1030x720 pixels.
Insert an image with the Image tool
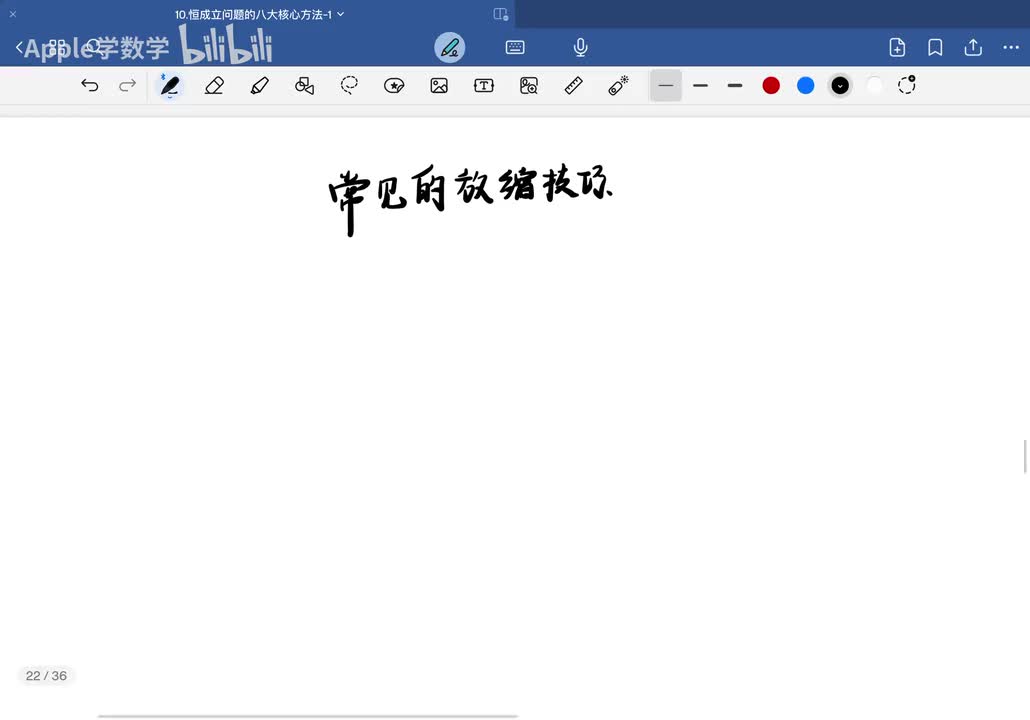point(439,85)
